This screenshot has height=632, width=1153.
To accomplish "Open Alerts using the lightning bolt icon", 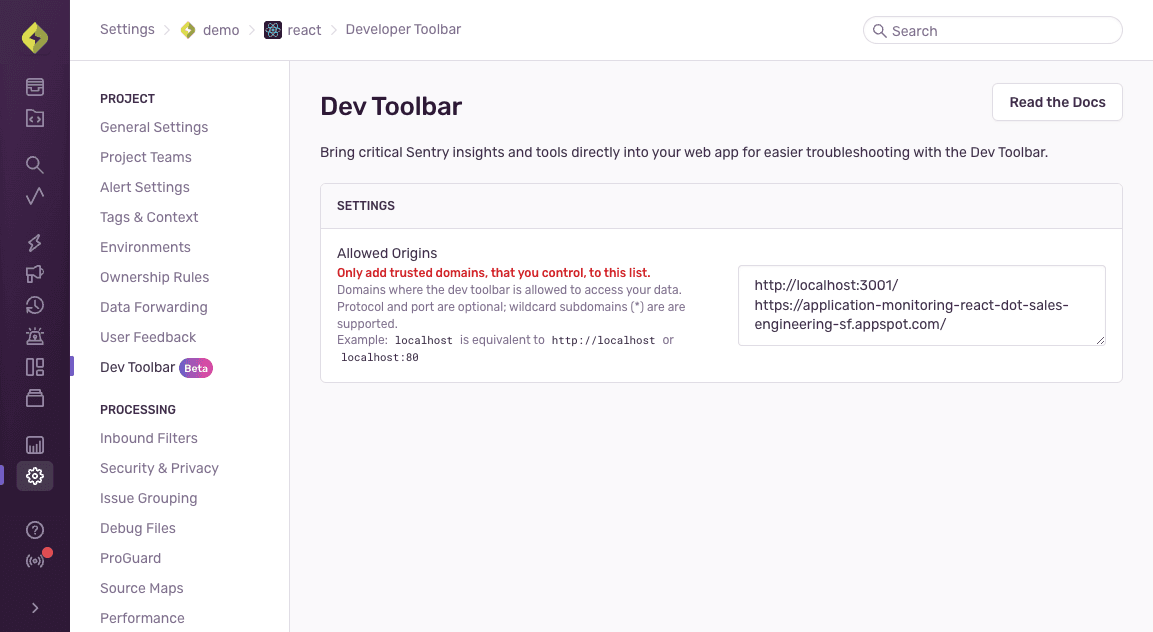I will [x=35, y=243].
